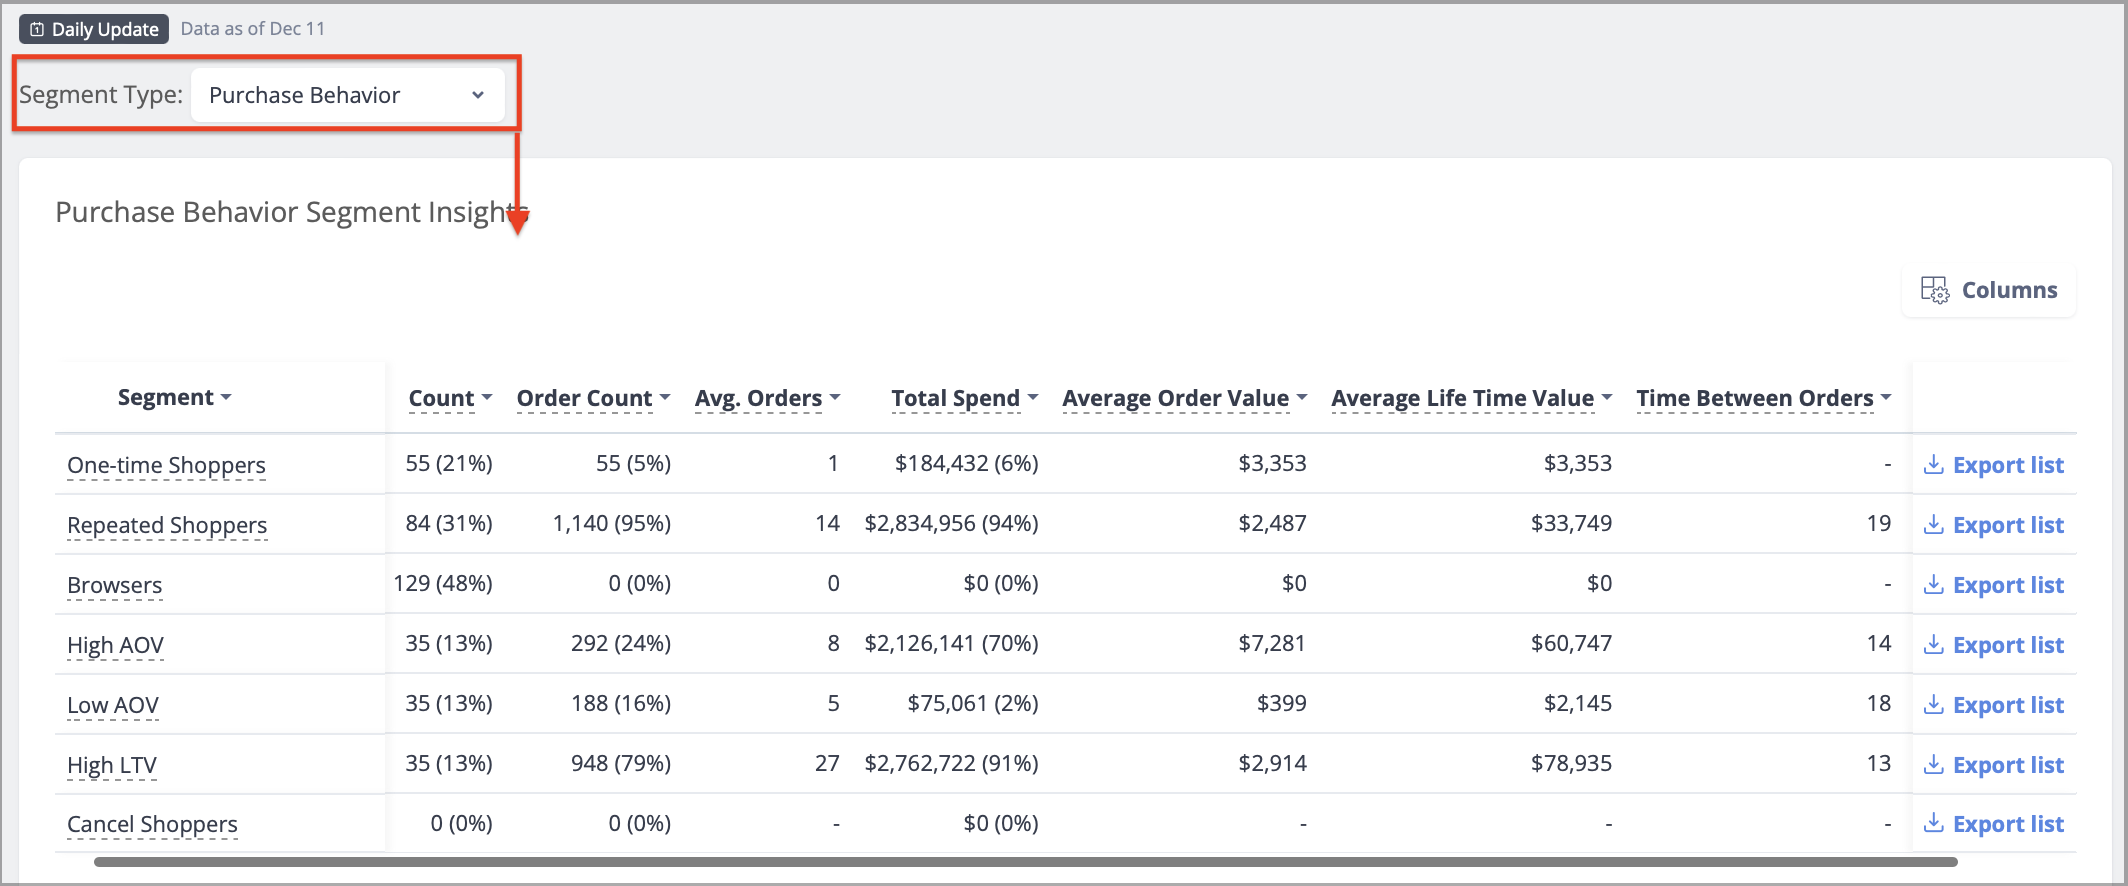Open the High LTV segment link
The width and height of the screenshot is (2128, 886).
112,765
